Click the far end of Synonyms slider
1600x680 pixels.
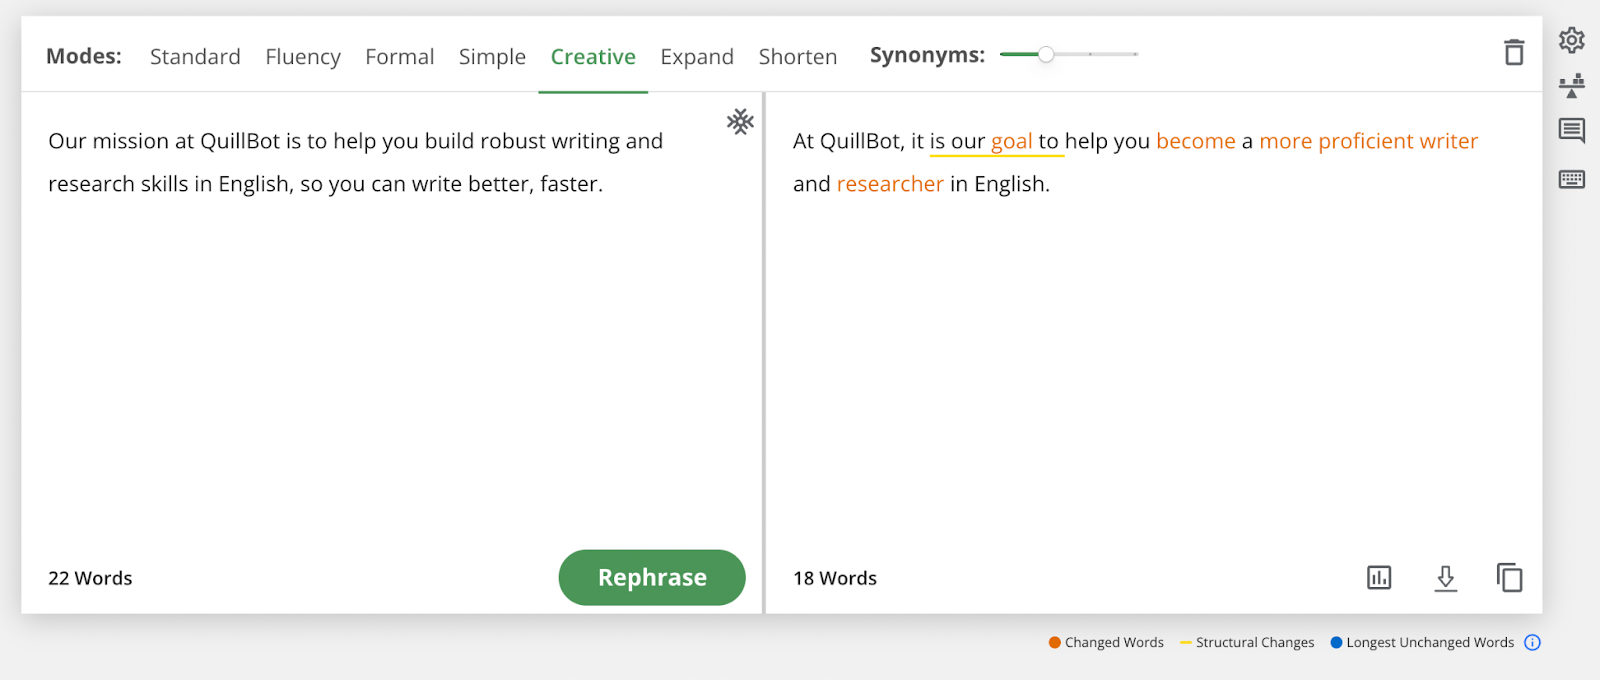tap(1135, 54)
